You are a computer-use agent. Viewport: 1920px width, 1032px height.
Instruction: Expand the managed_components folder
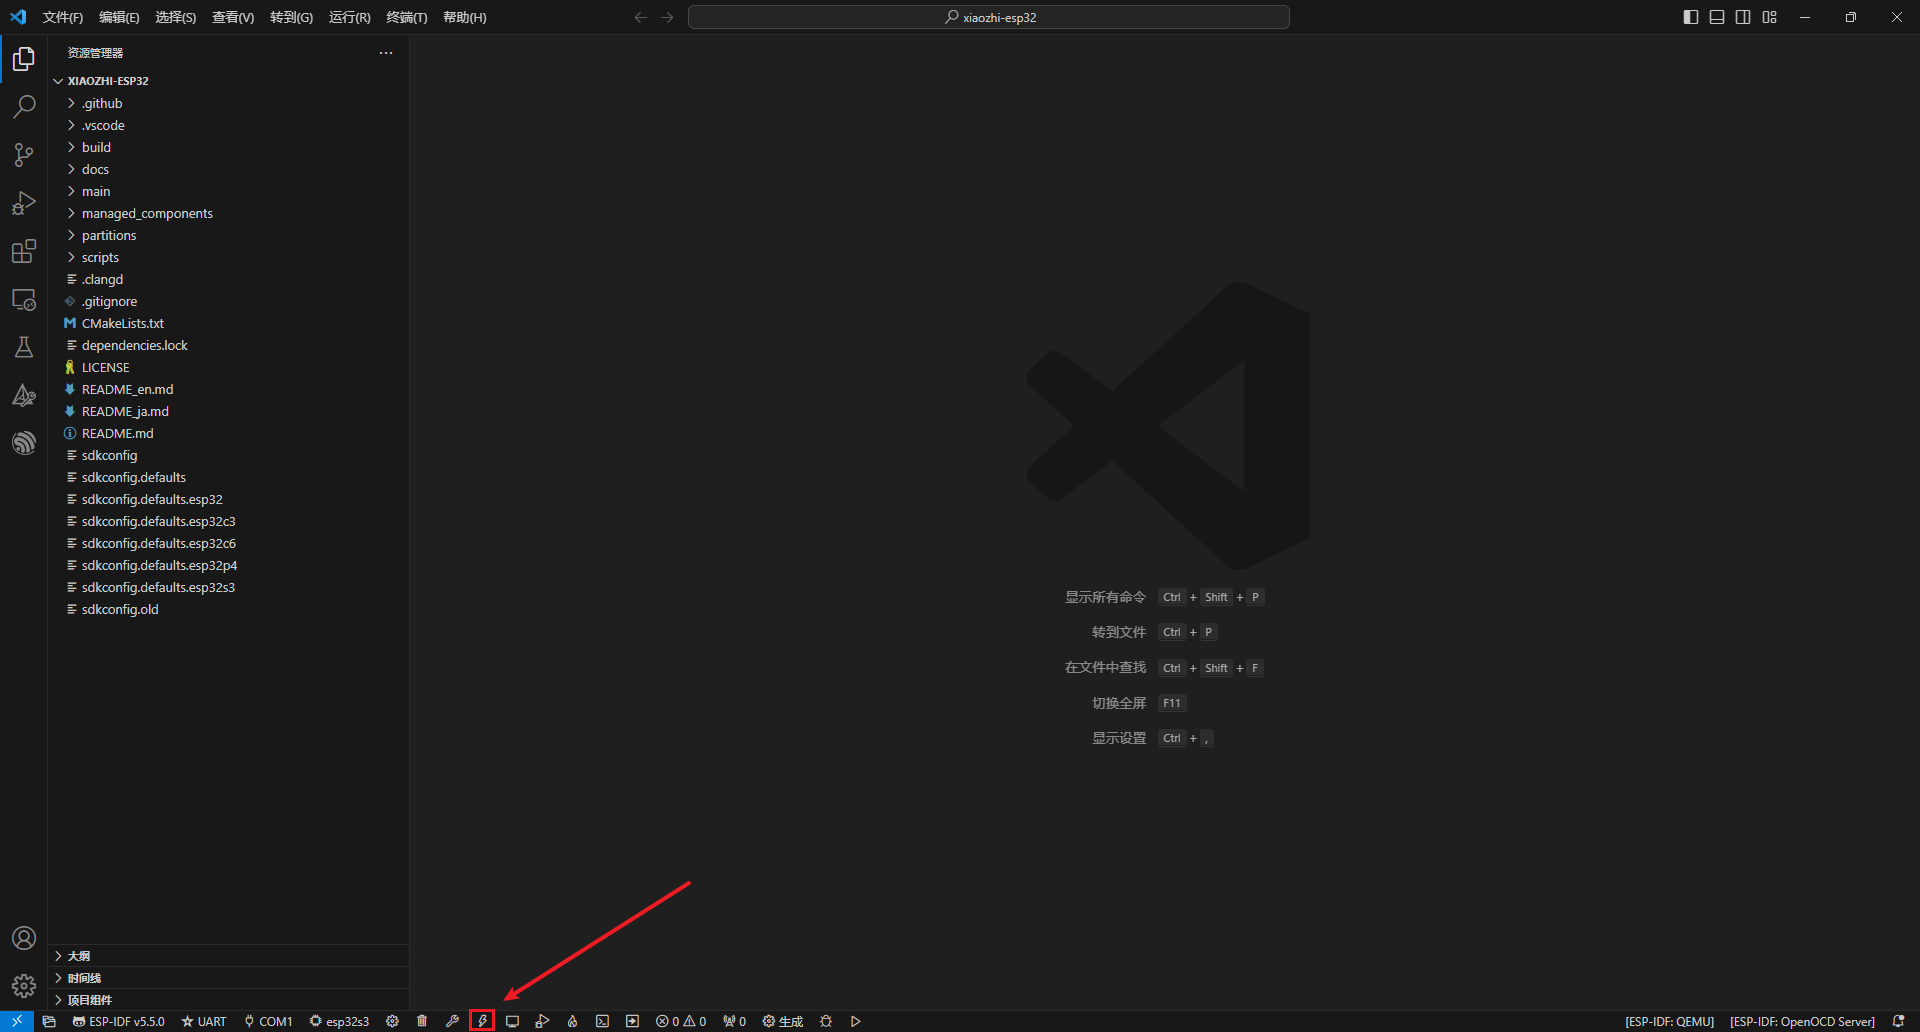(x=147, y=213)
